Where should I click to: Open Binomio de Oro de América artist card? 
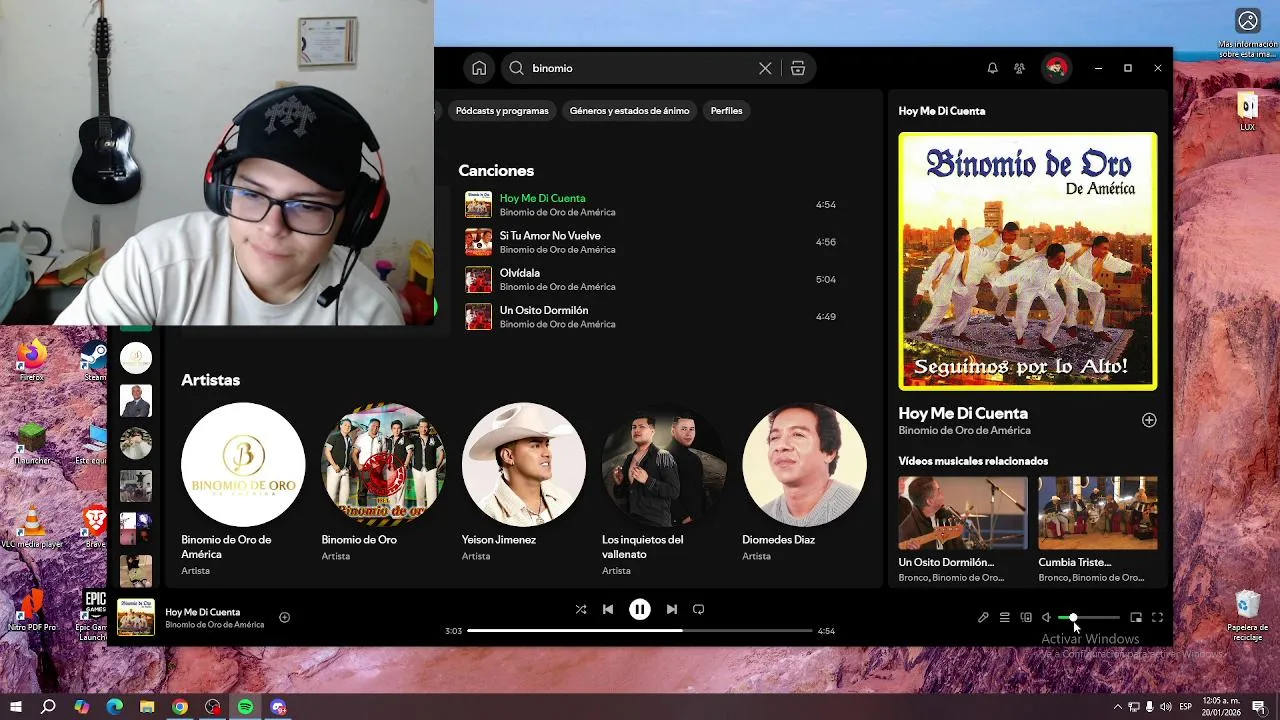coord(243,489)
